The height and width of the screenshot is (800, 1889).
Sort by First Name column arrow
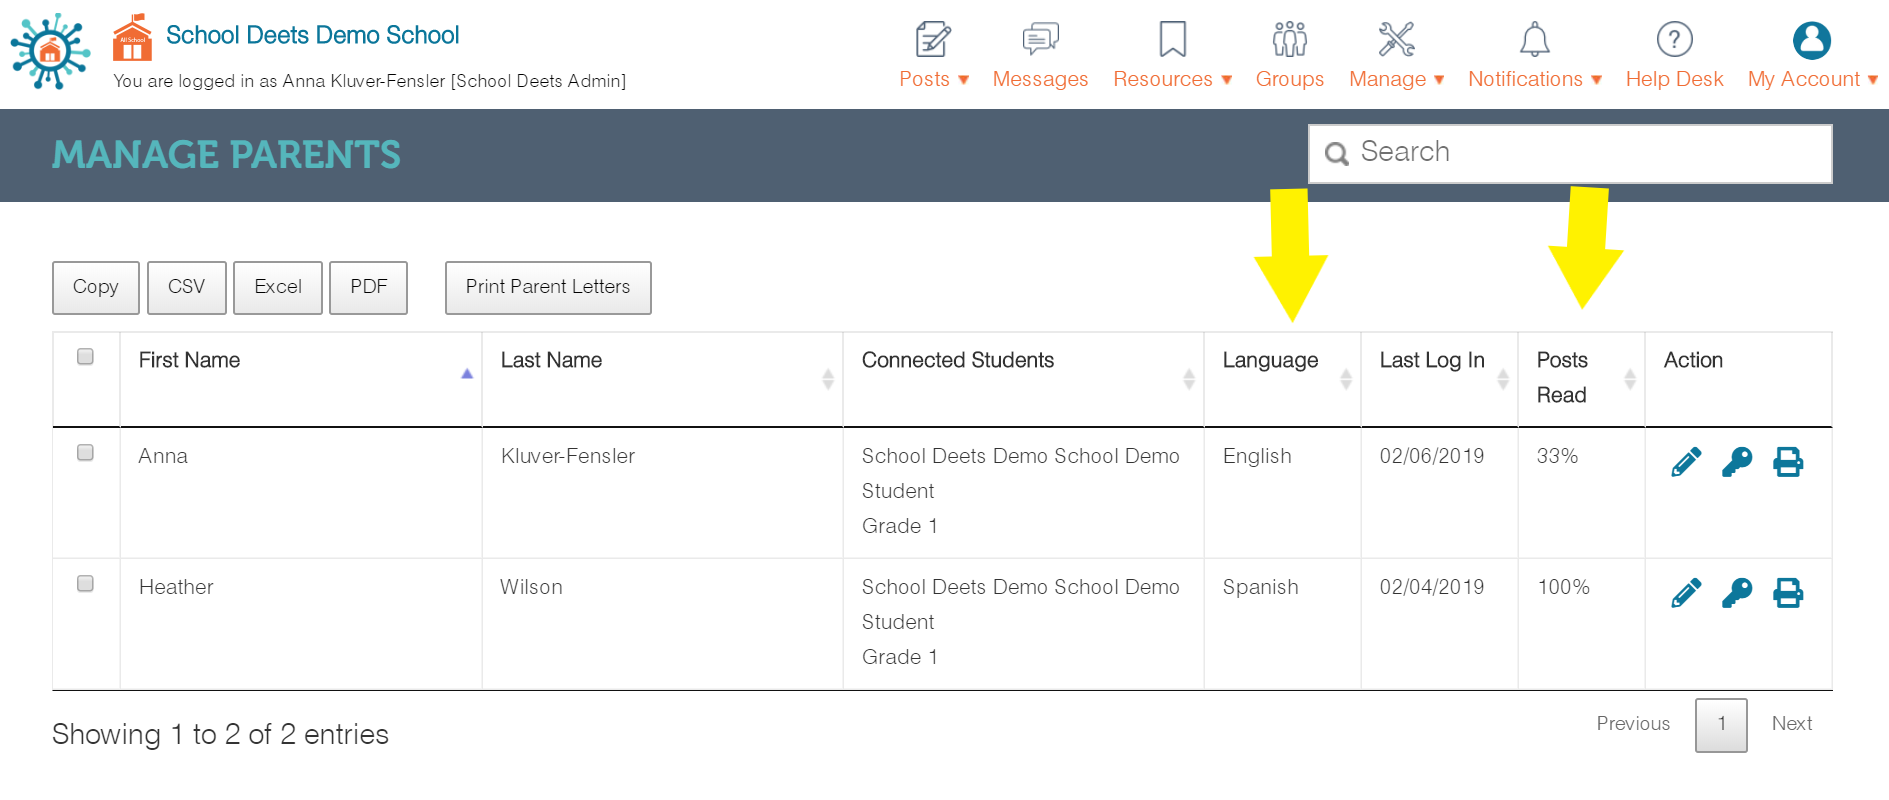coord(466,374)
